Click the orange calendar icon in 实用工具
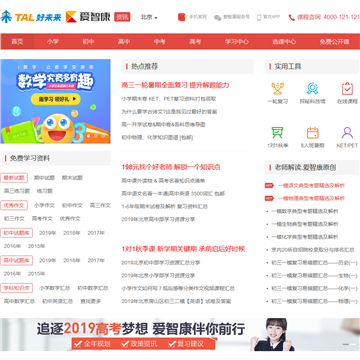 [x=312, y=133]
